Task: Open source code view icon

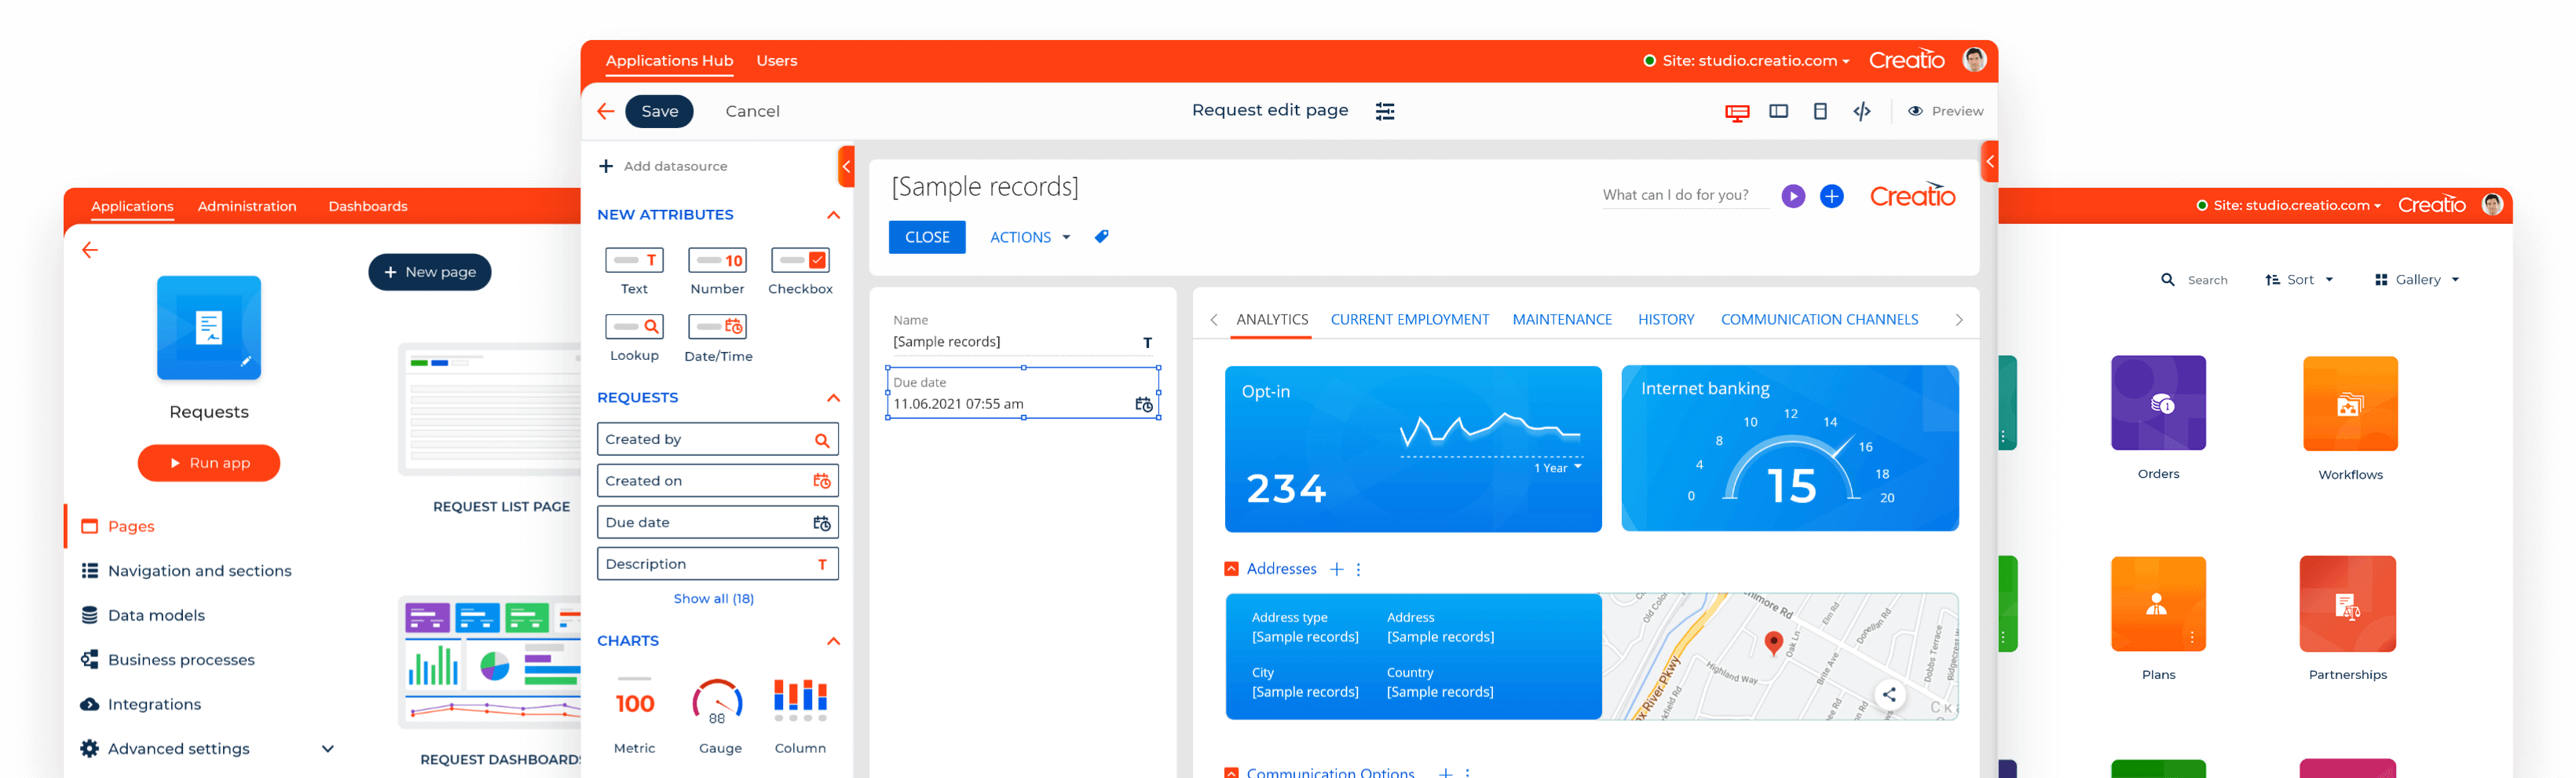Action: (1861, 111)
